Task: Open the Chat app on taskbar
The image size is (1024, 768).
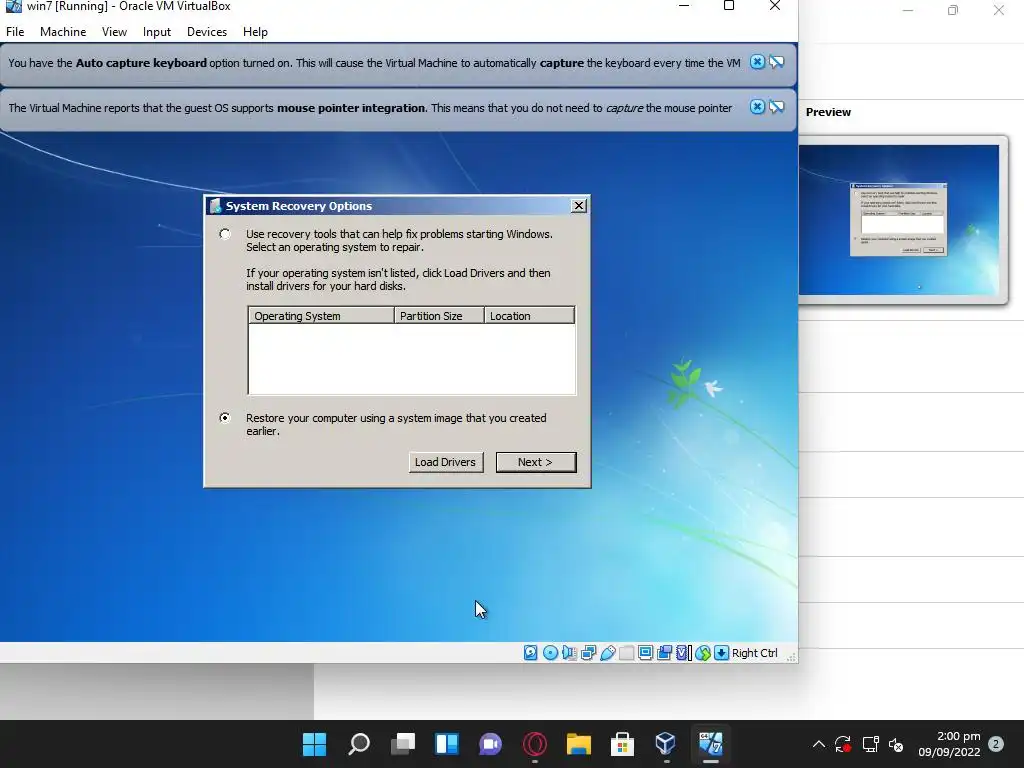Action: point(490,744)
